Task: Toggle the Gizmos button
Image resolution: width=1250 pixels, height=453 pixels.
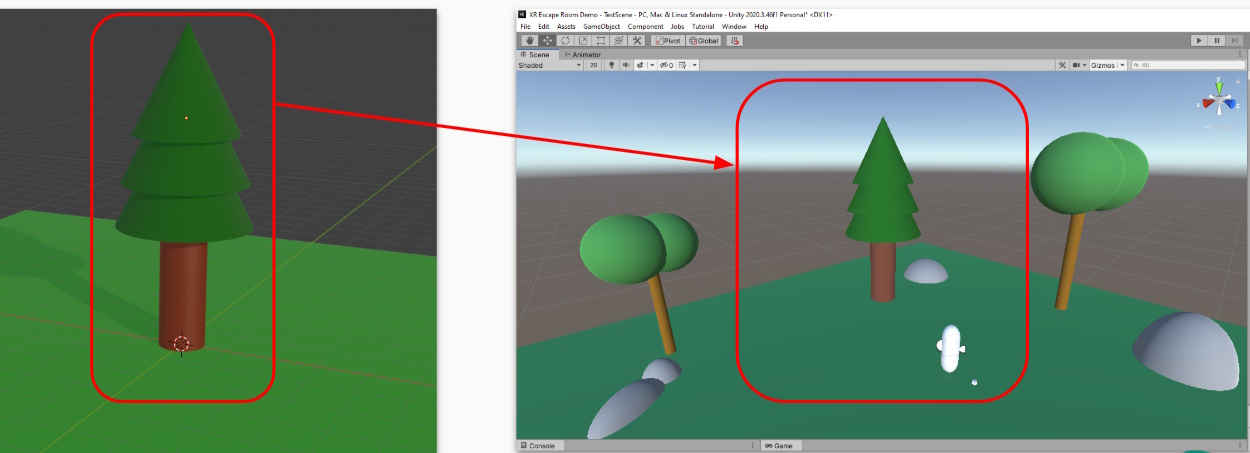Action: click(x=1102, y=65)
